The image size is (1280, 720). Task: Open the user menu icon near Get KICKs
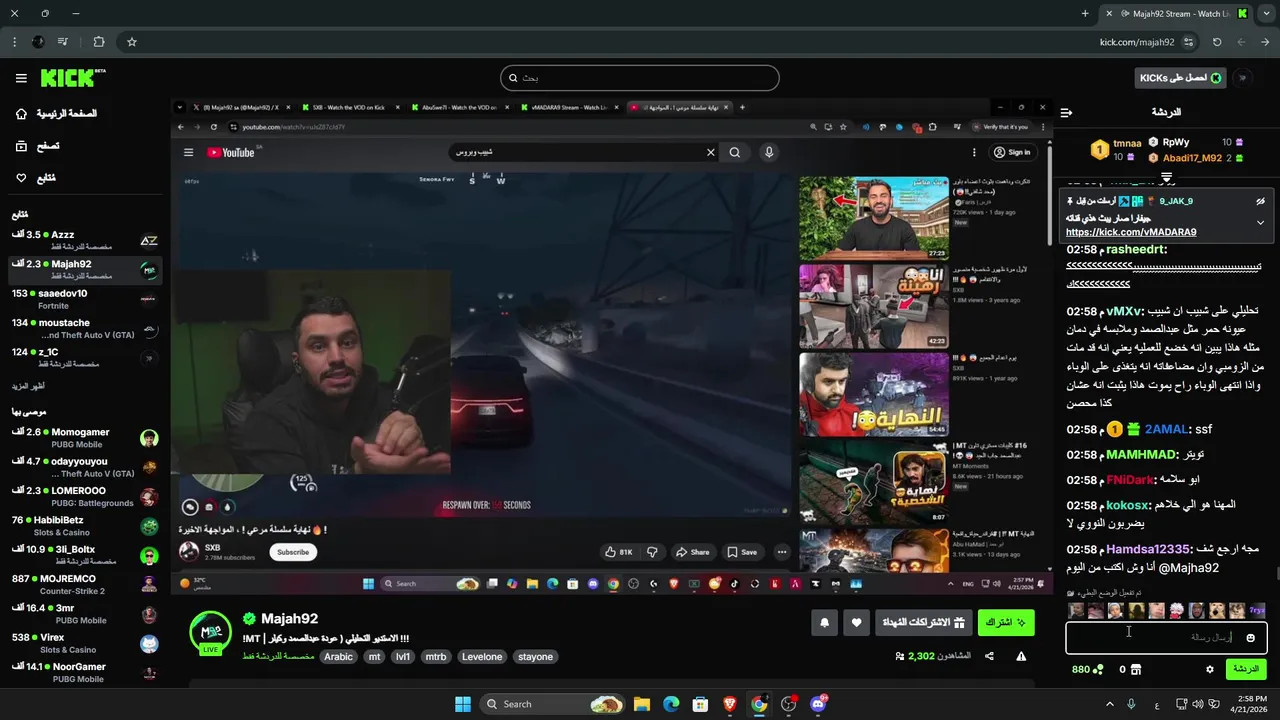(1243, 78)
